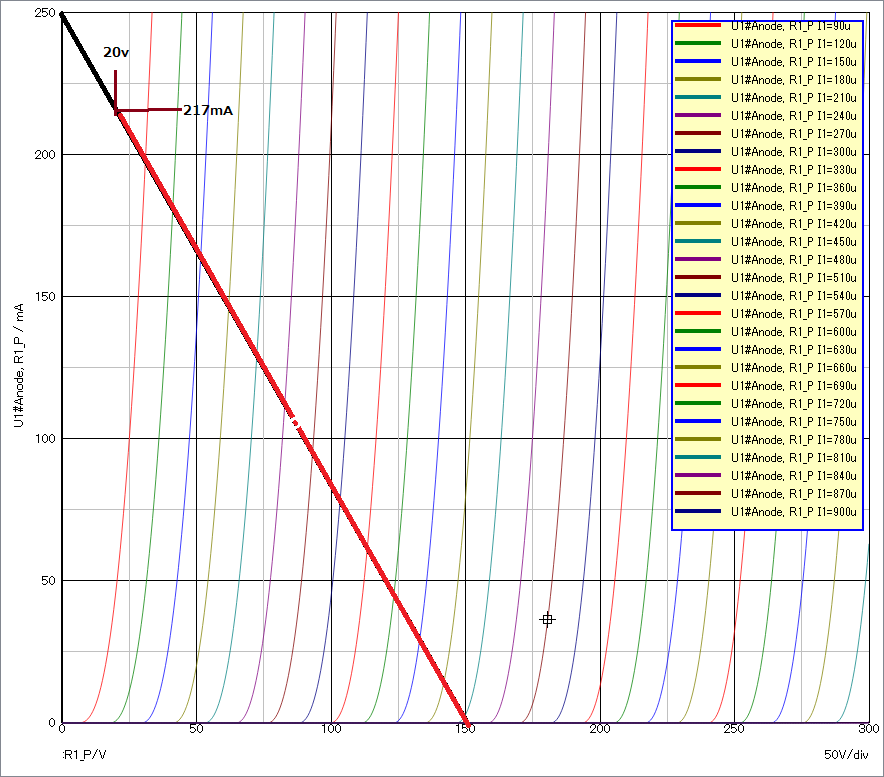Click the 217mA annotation label
The width and height of the screenshot is (884, 777).
208,111
